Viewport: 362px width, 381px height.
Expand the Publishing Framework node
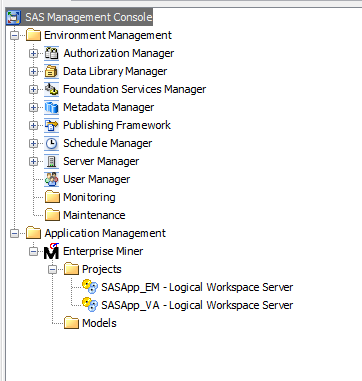[33, 125]
